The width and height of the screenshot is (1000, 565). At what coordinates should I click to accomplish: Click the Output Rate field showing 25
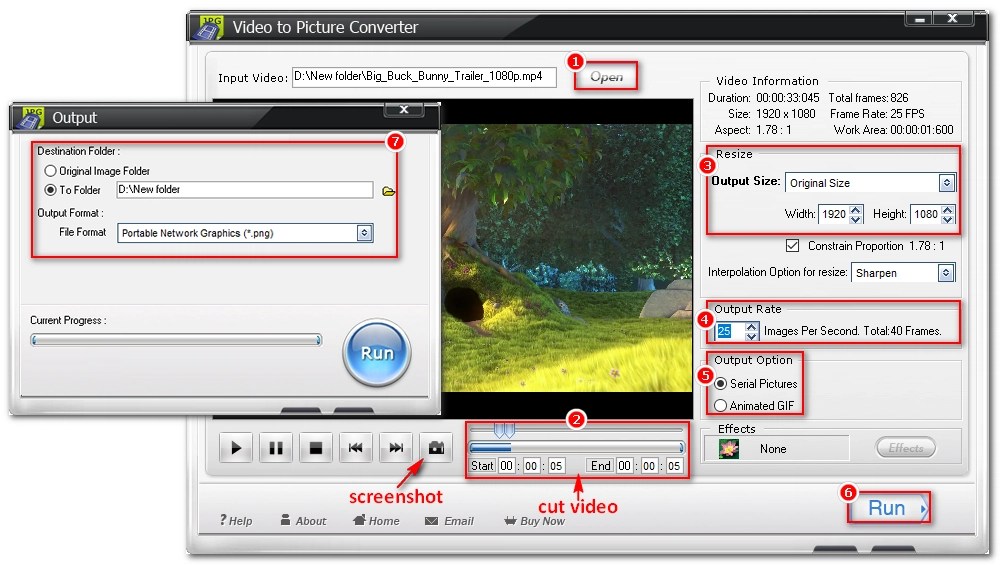pyautogui.click(x=730, y=331)
